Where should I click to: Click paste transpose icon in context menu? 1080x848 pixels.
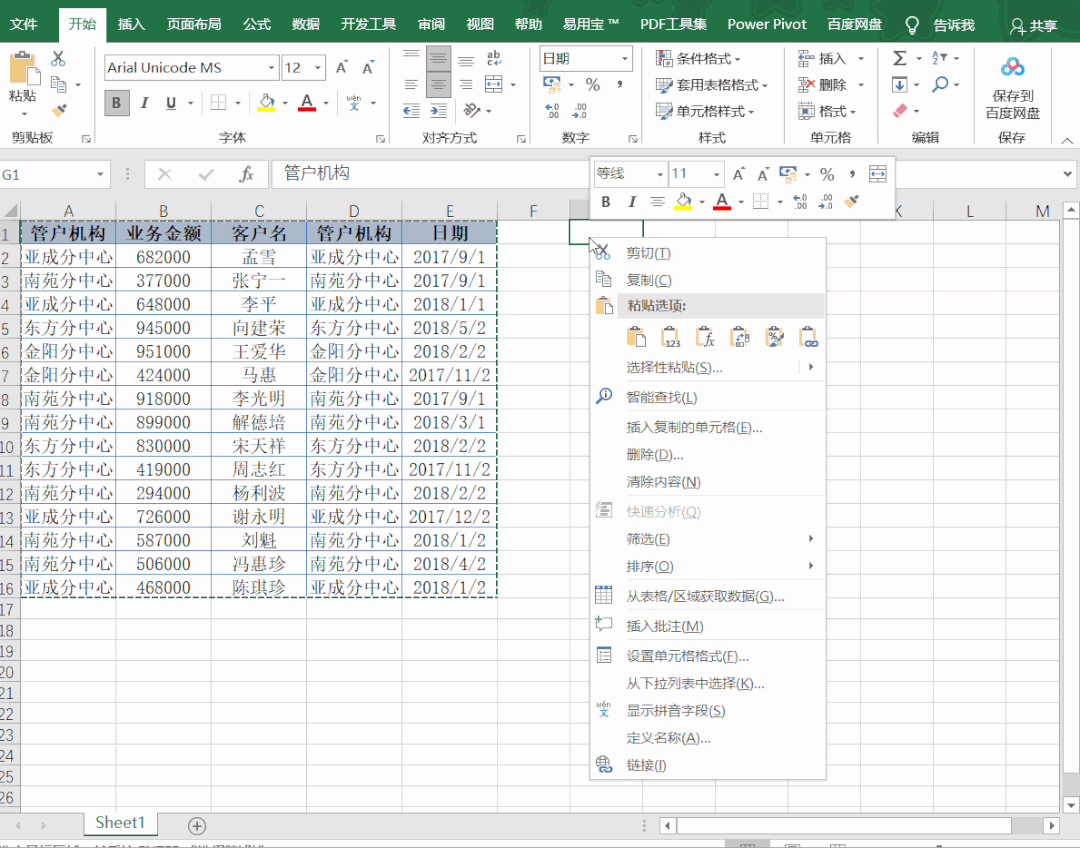tap(740, 337)
